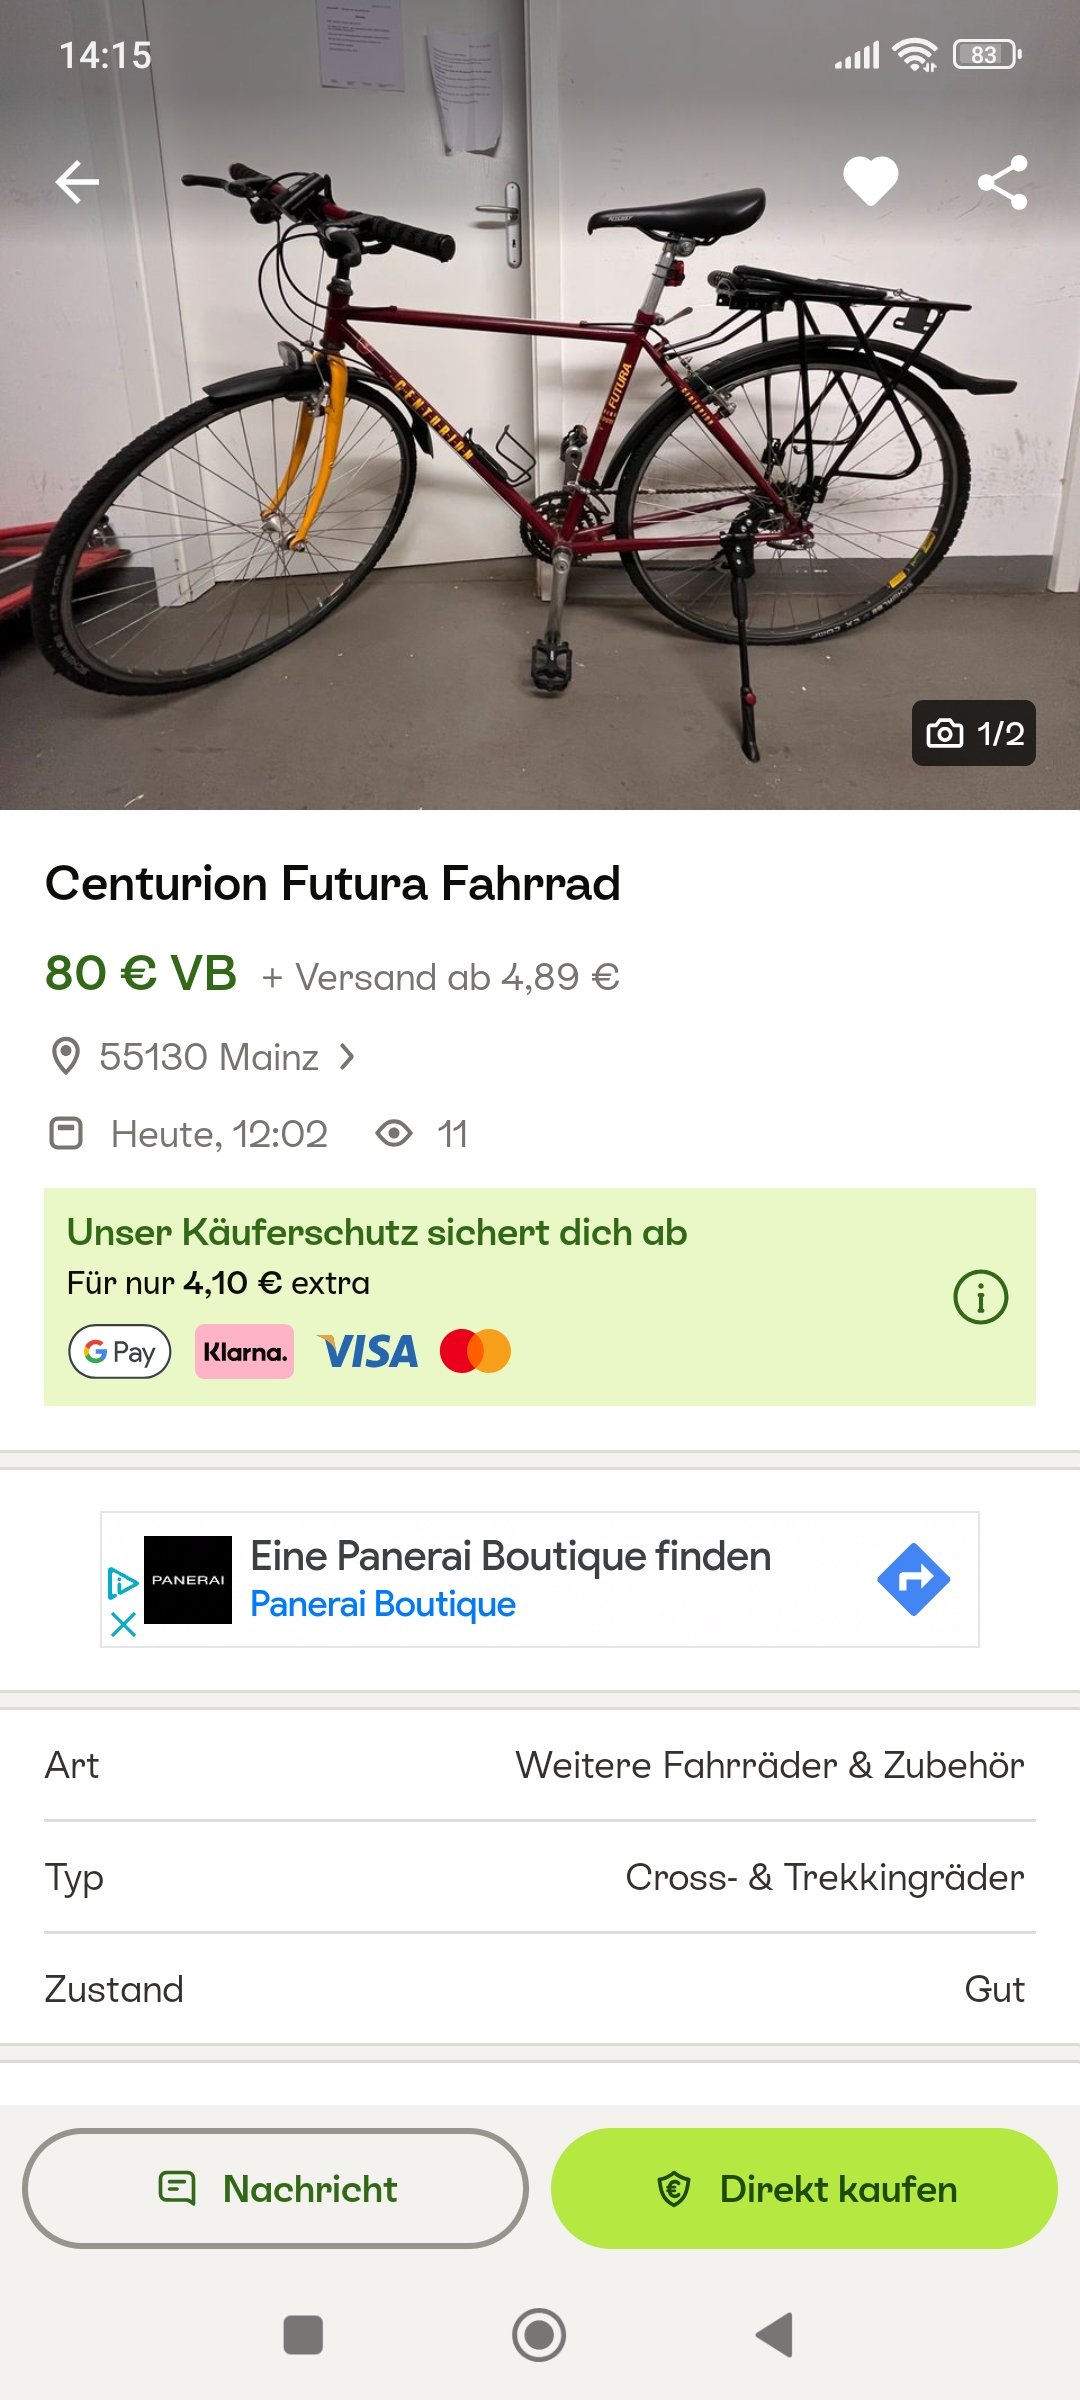Viewport: 1080px width, 2400px height.
Task: Tap the VISA logo
Action: coord(368,1352)
